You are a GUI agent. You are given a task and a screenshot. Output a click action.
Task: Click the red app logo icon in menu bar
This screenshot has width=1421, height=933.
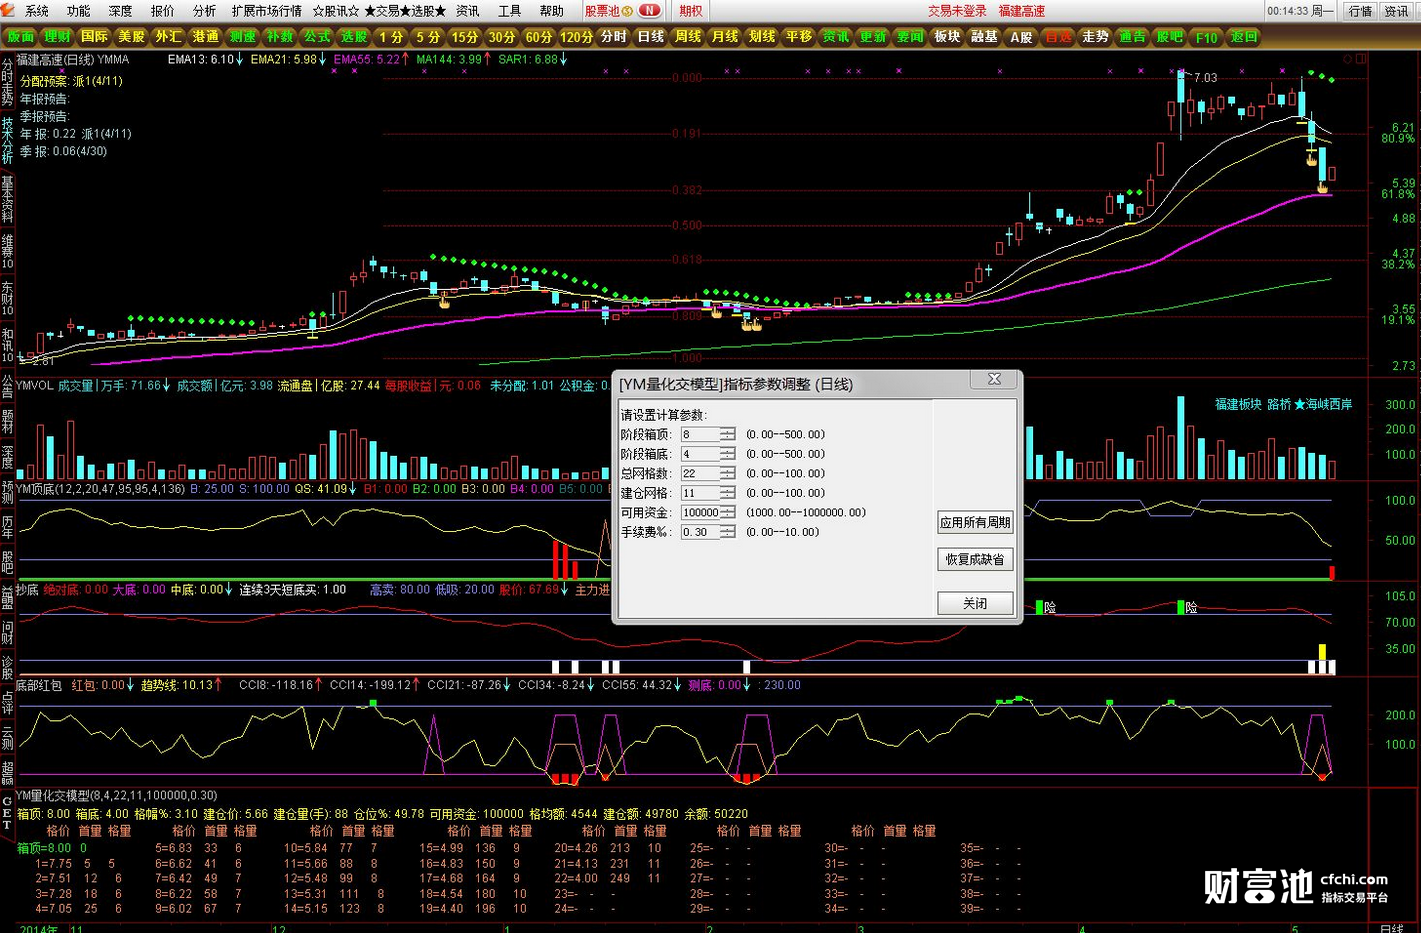10,11
